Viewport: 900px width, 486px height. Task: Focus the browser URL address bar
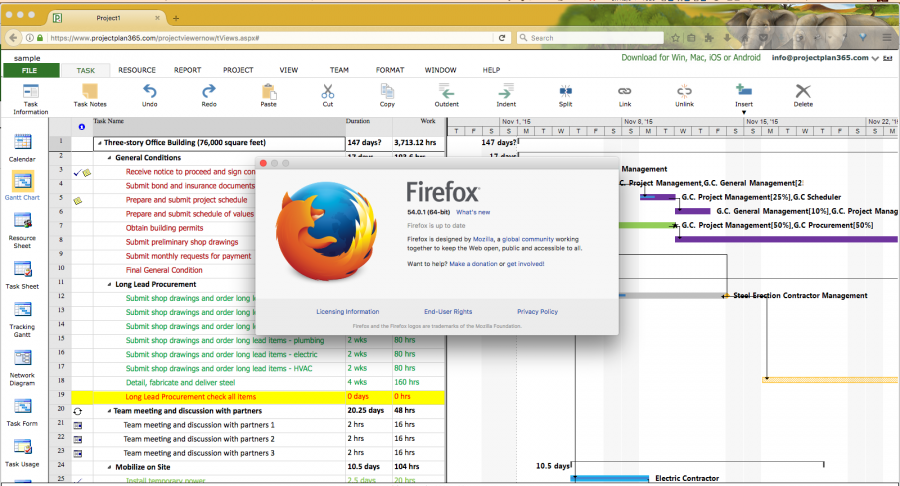tap(270, 38)
